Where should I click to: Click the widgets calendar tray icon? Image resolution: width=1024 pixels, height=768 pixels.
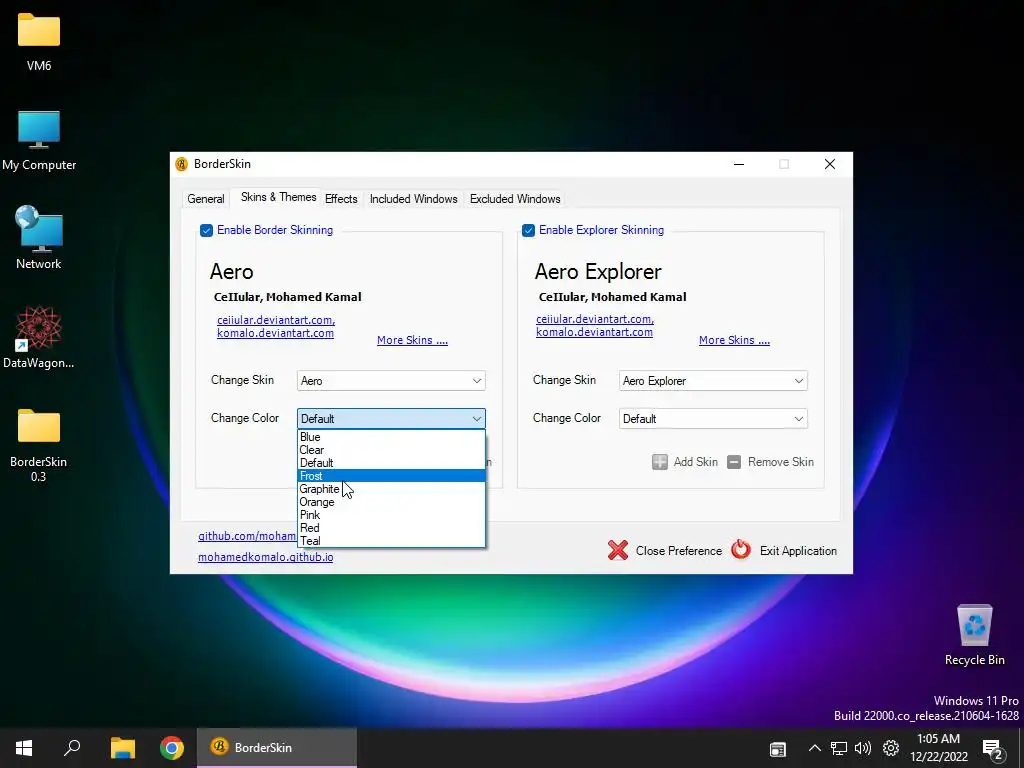(x=777, y=749)
